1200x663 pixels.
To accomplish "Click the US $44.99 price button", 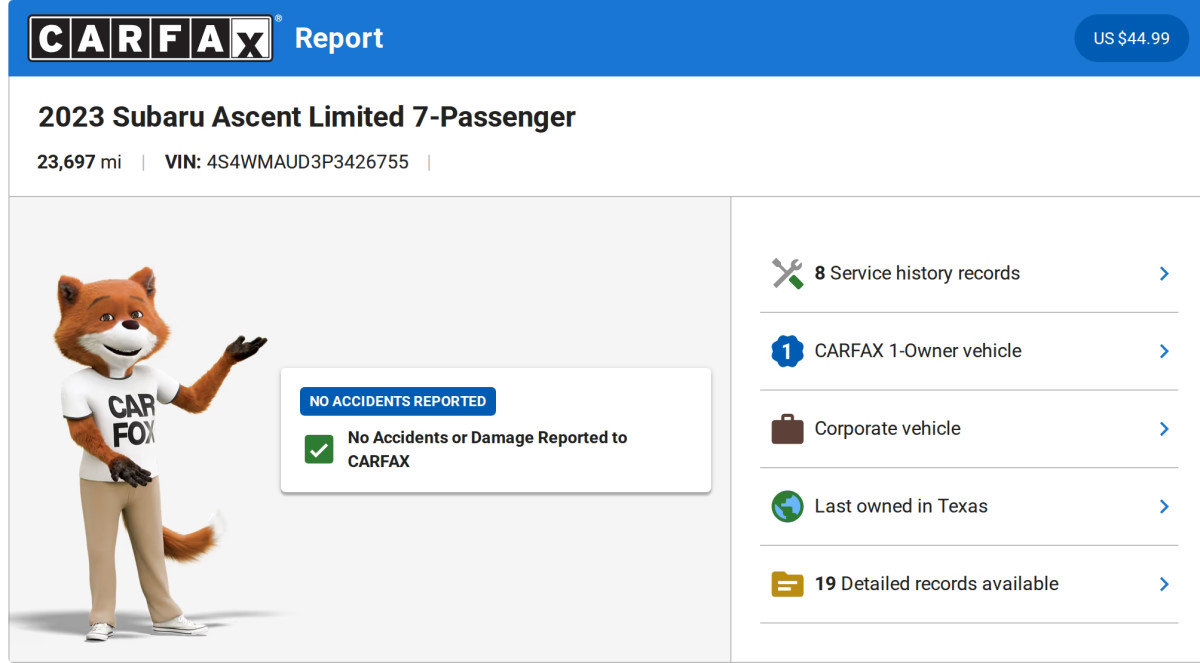I will pos(1131,38).
